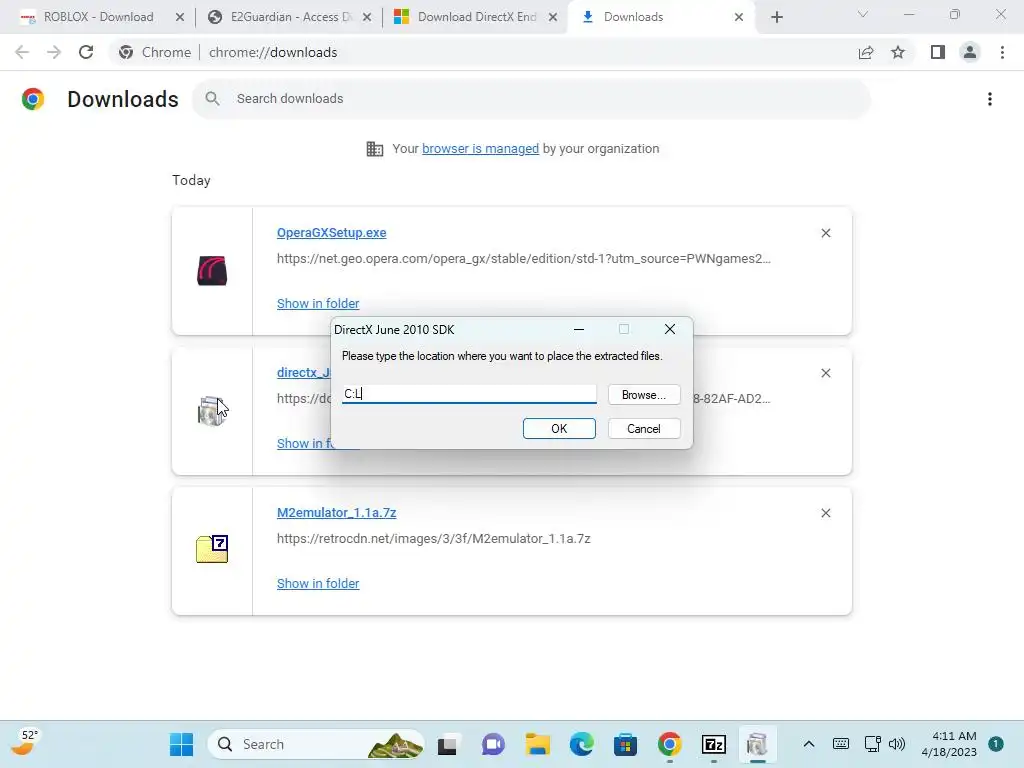The height and width of the screenshot is (768, 1024).
Task: Open the notification count badge
Action: pyautogui.click(x=996, y=744)
